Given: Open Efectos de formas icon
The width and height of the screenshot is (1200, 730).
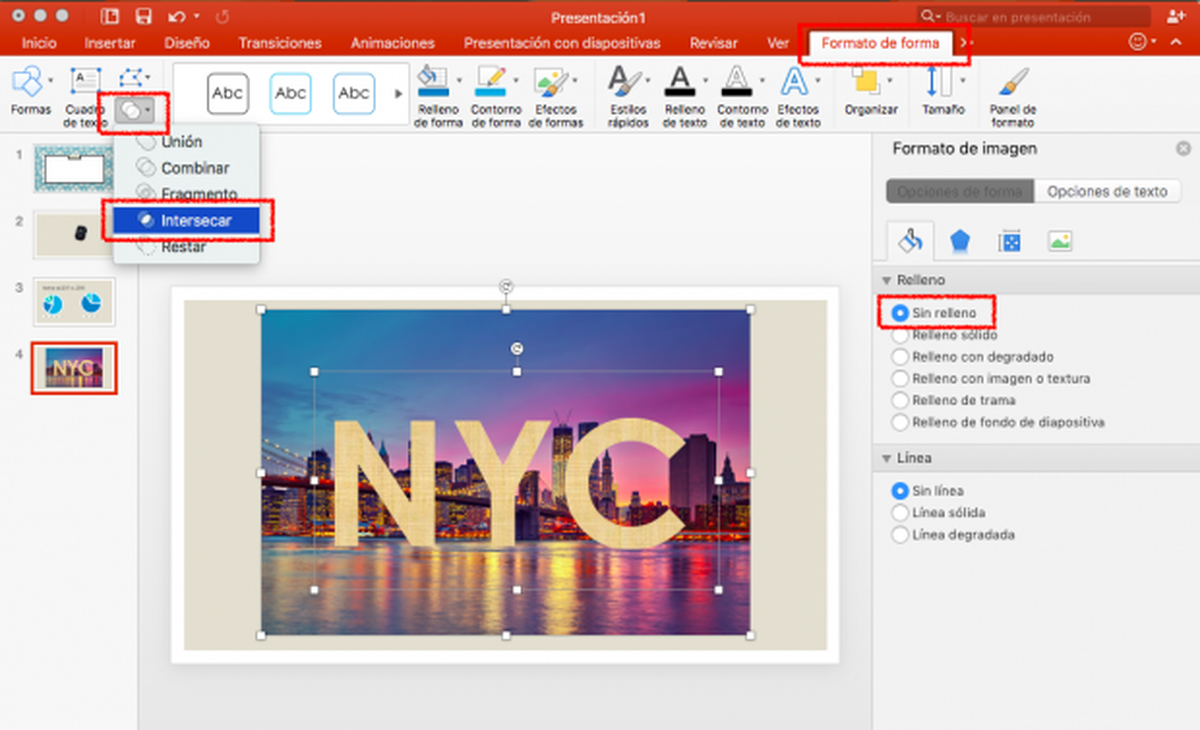Looking at the screenshot, I should point(551,82).
